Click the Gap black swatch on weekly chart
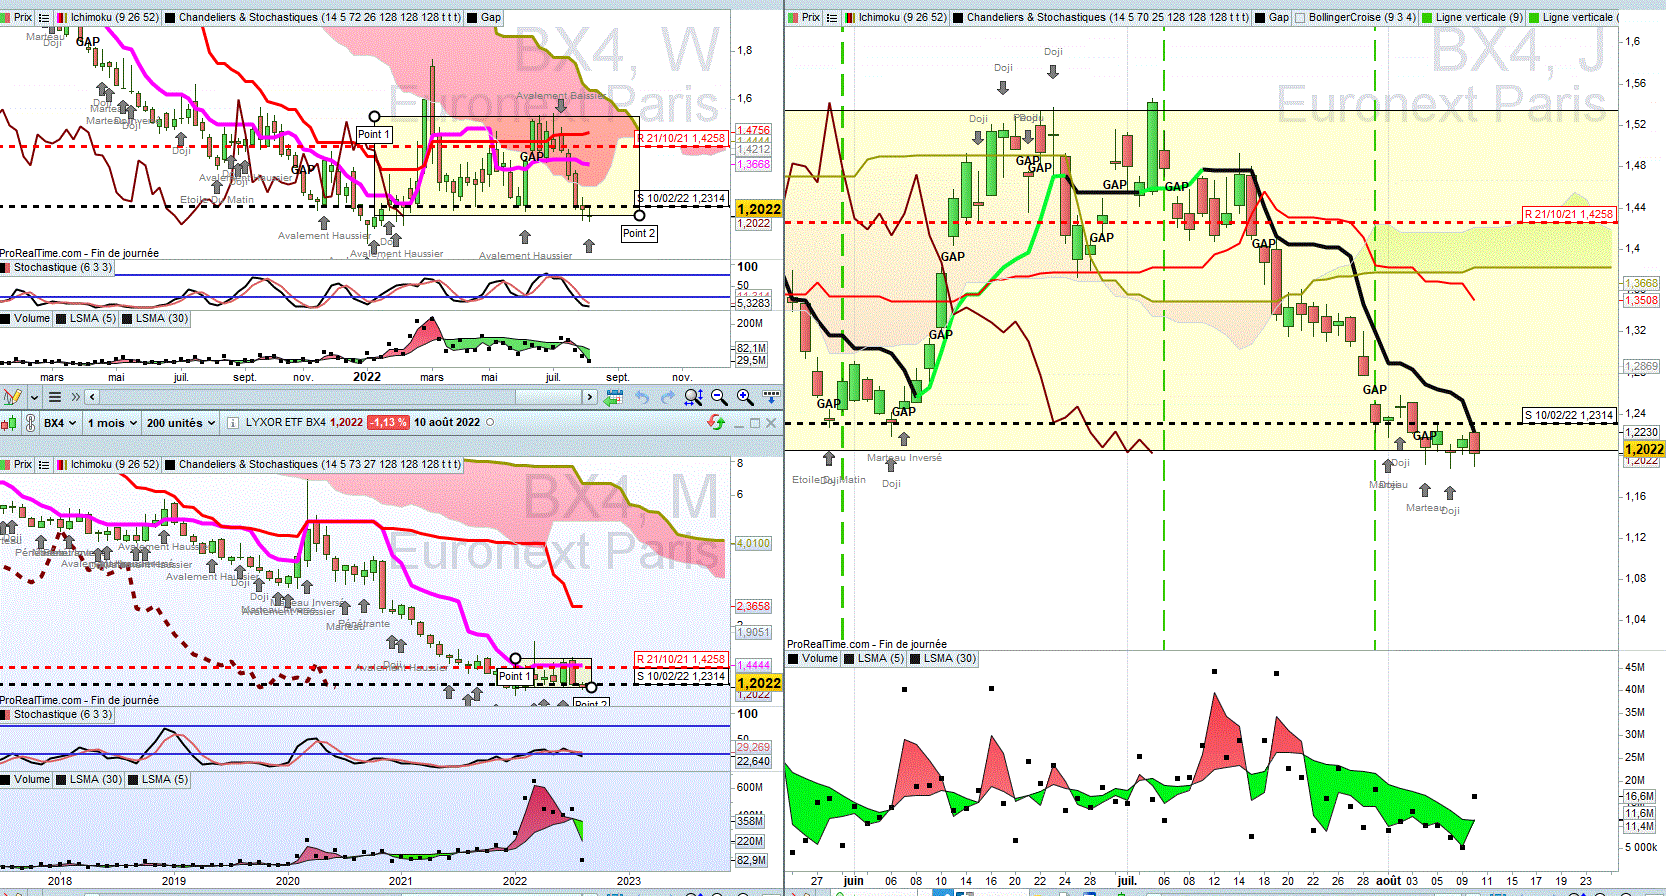The image size is (1666, 896). 473,17
